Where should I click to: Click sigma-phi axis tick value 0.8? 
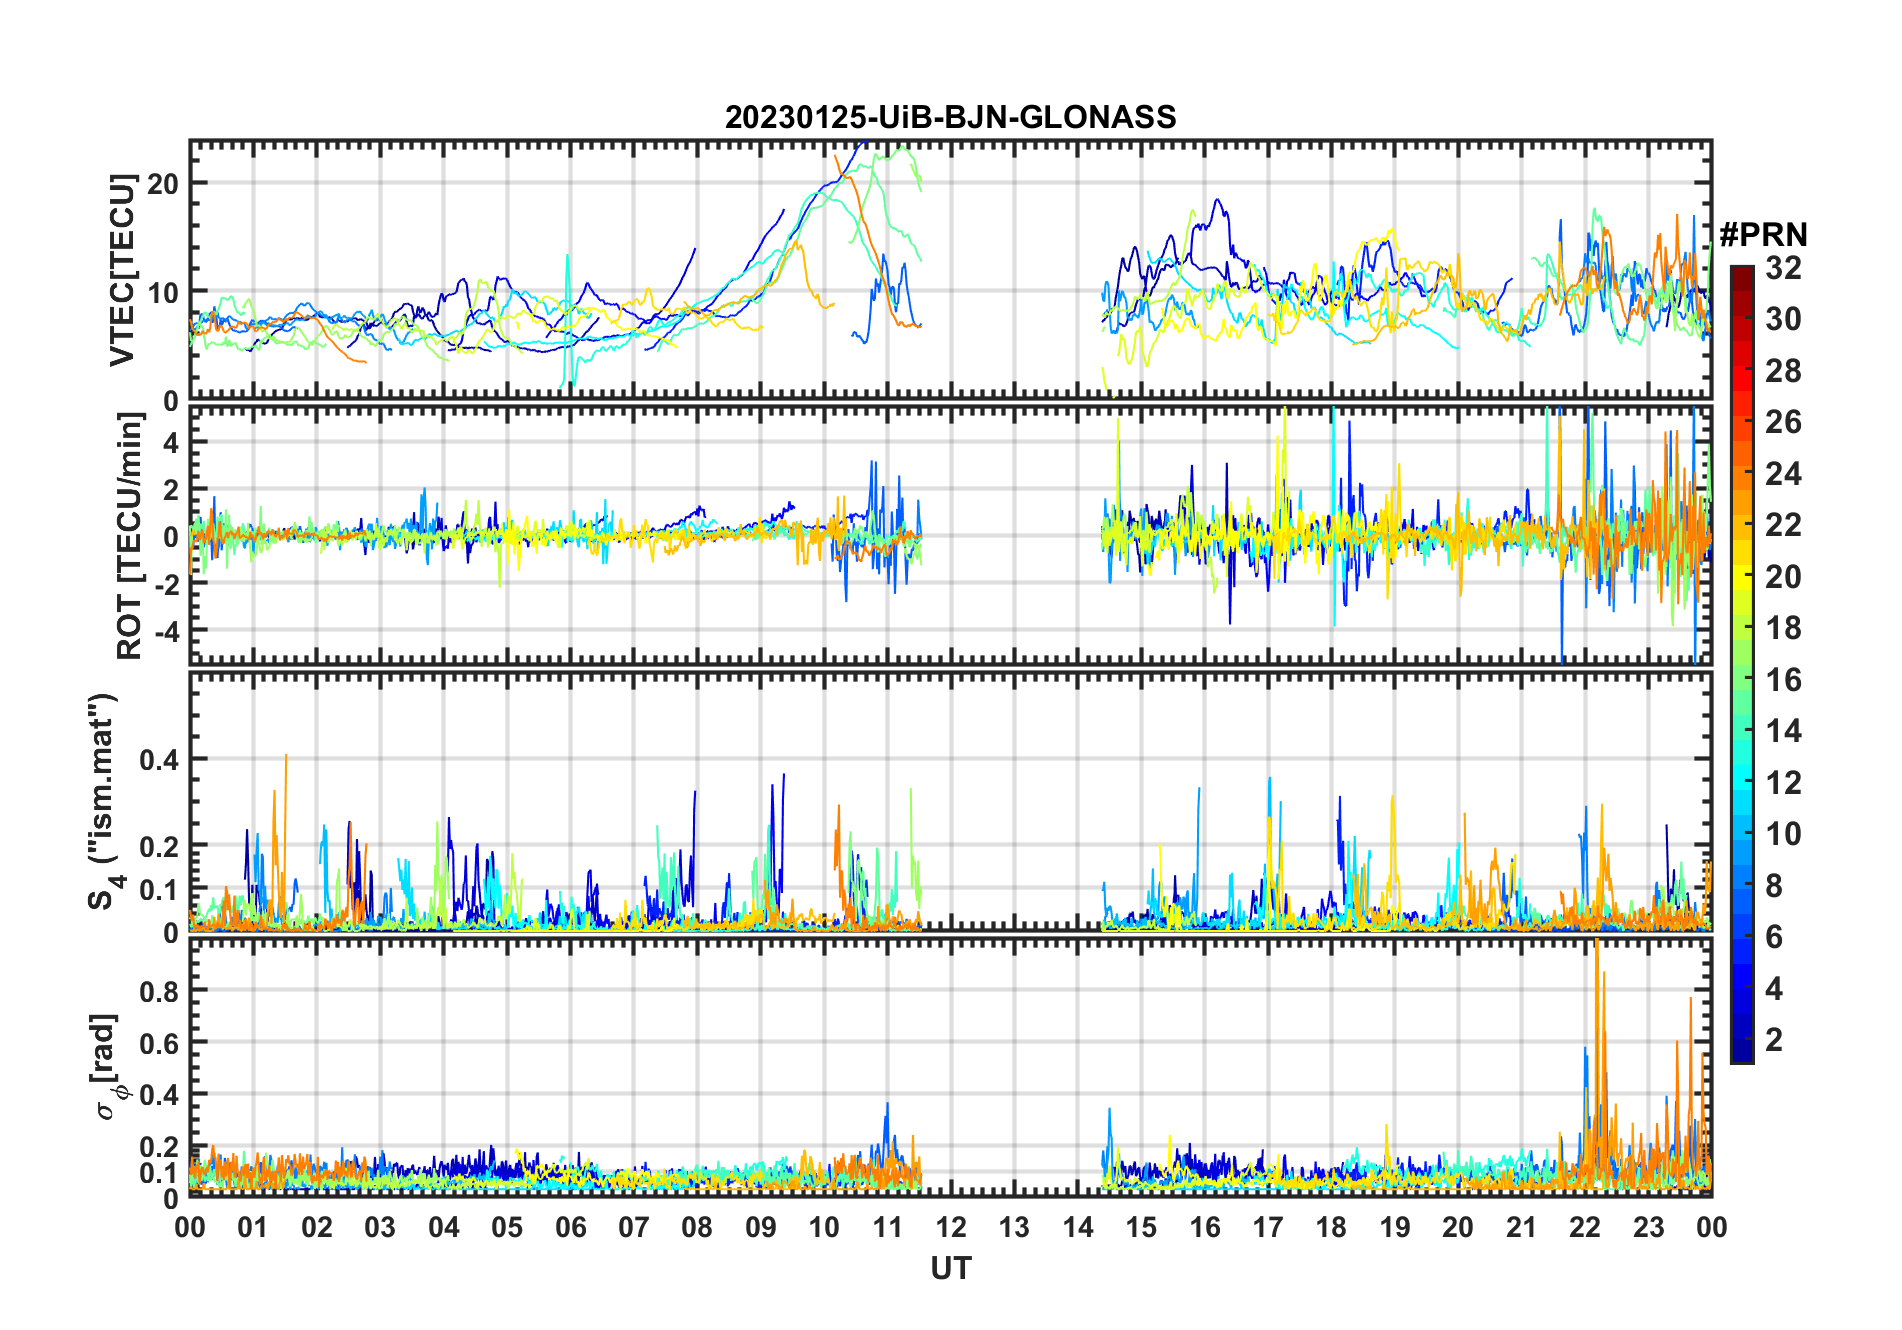point(160,990)
